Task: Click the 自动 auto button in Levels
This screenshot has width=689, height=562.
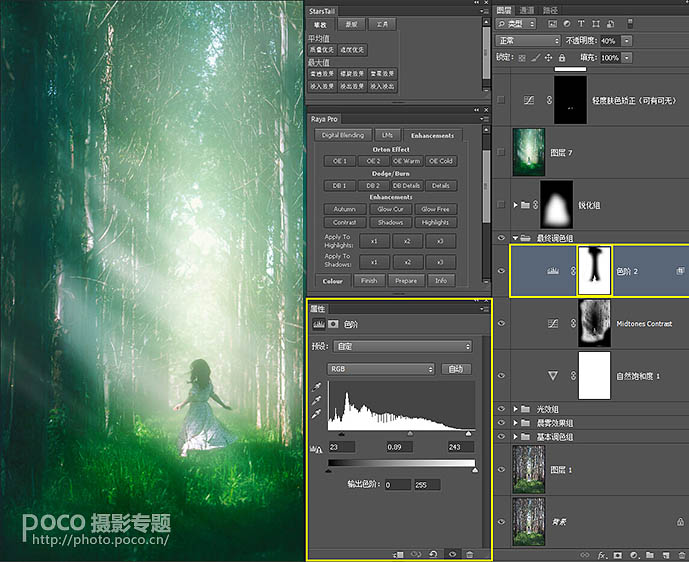Action: click(456, 369)
